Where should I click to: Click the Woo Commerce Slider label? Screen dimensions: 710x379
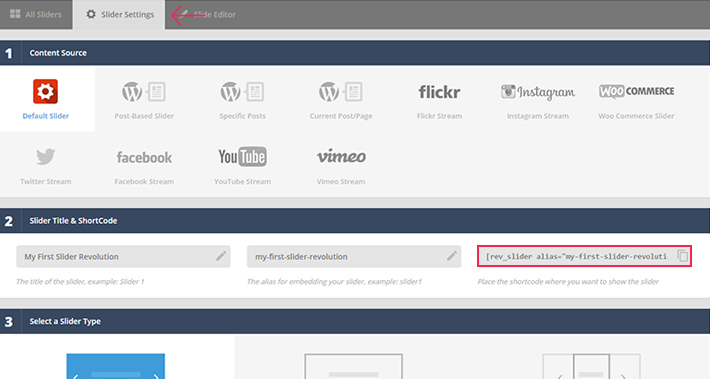[x=636, y=116]
